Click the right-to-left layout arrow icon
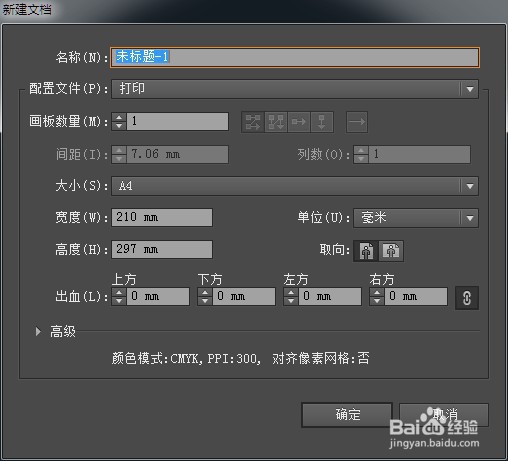Screen dimensions: 508x461 (x=357, y=122)
